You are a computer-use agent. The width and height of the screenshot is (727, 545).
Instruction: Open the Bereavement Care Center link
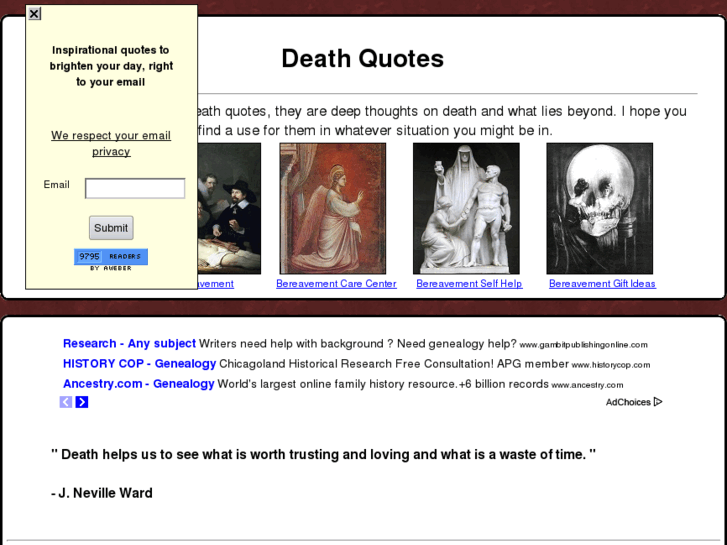336,284
